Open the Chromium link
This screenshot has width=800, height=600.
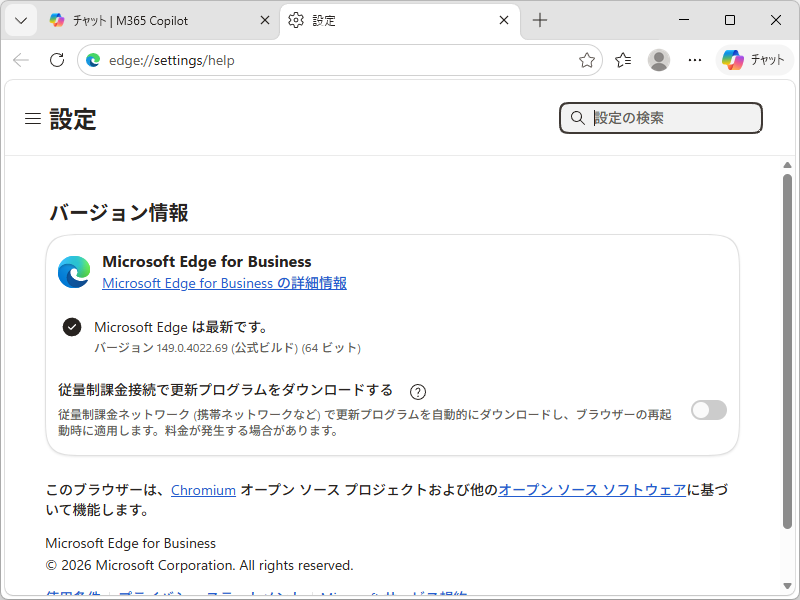coord(203,490)
